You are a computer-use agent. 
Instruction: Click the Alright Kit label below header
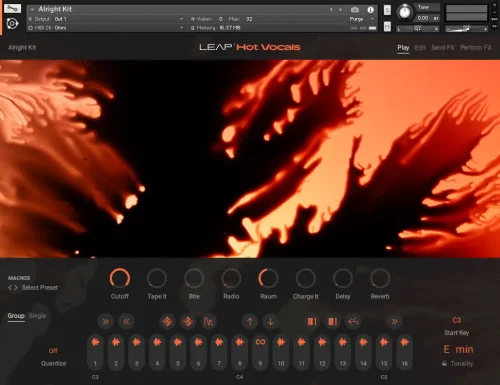(22, 48)
